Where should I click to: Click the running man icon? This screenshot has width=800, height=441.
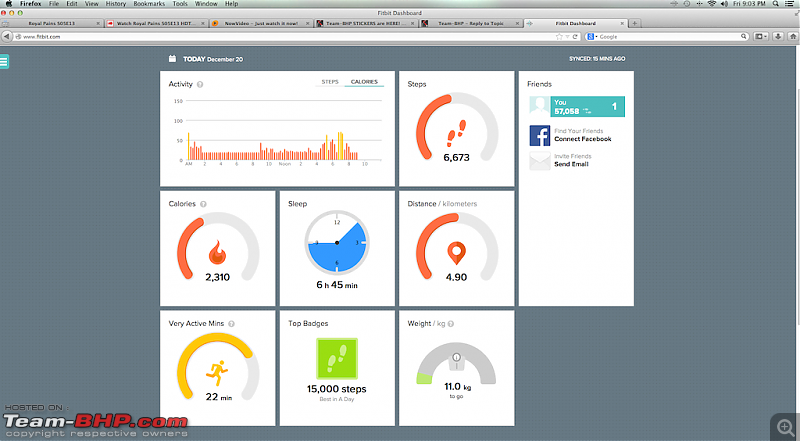217,373
